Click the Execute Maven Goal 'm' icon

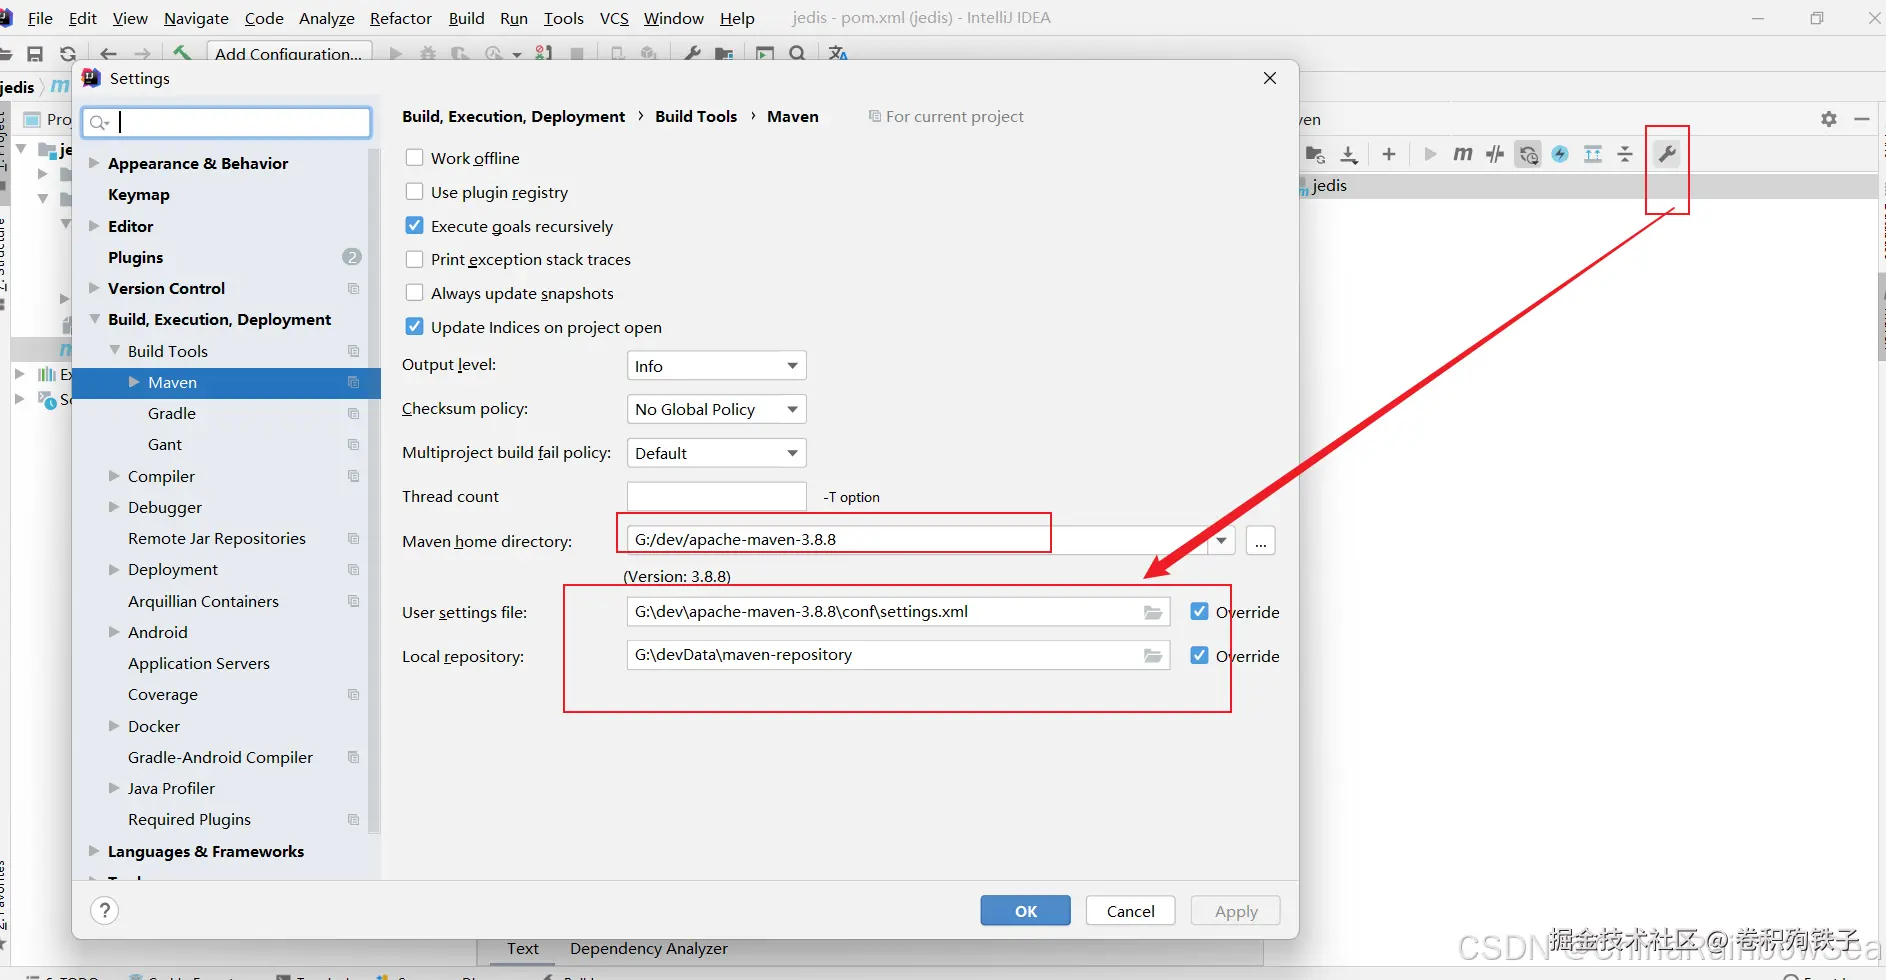click(1463, 154)
